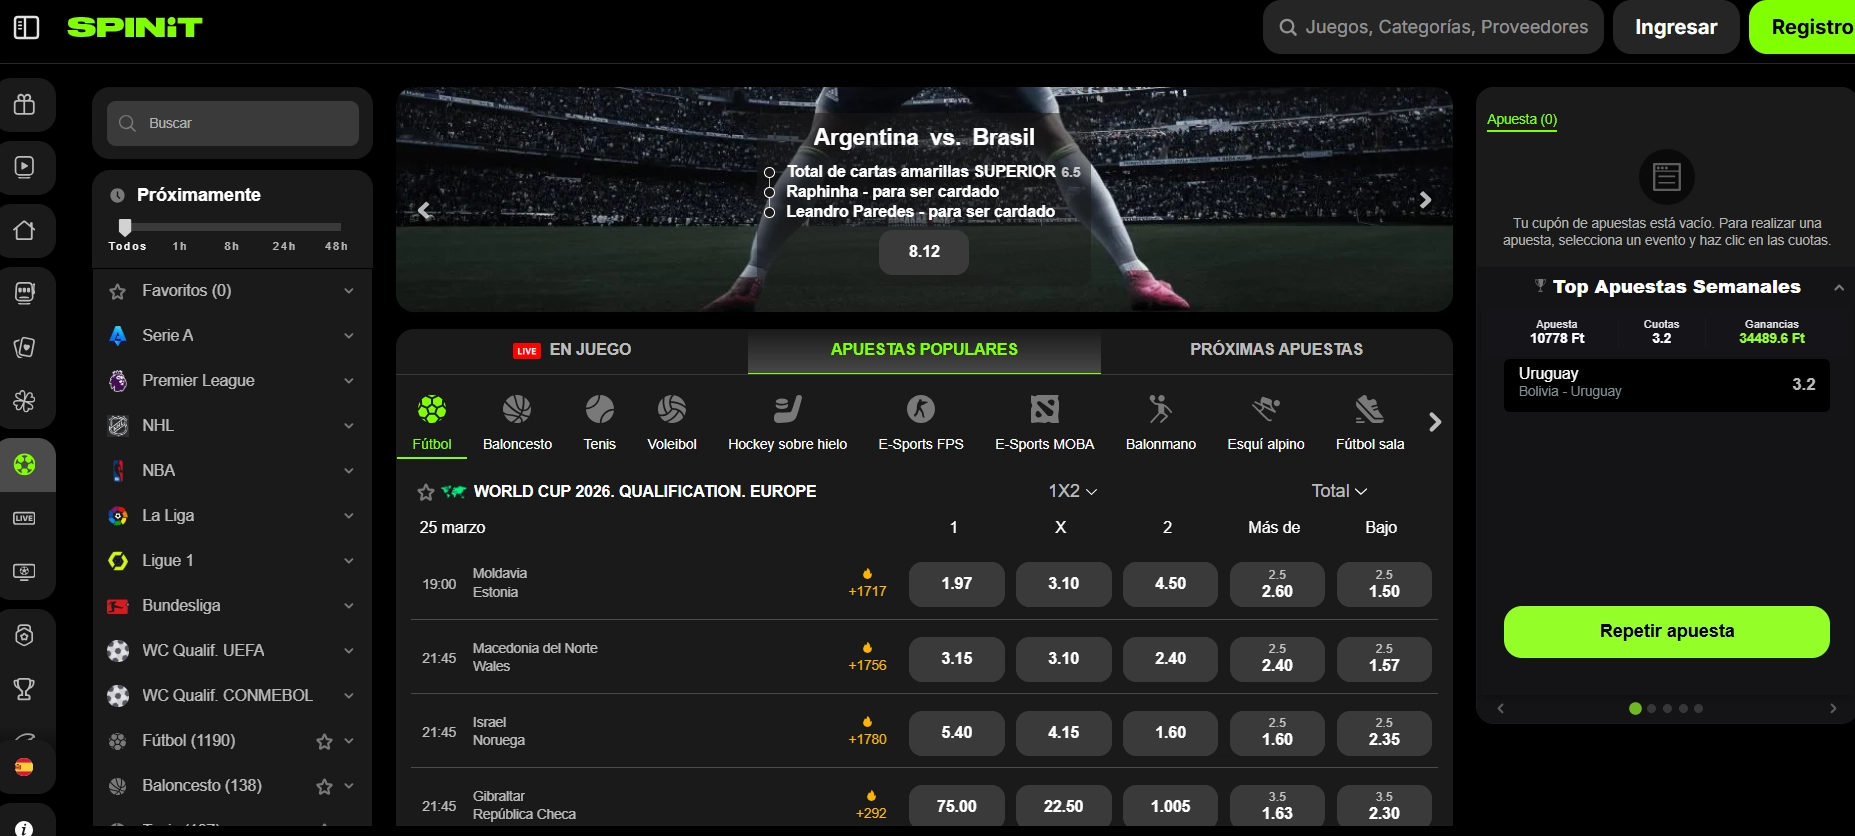Click the Buscar search field
1855x836 pixels.
tap(233, 123)
